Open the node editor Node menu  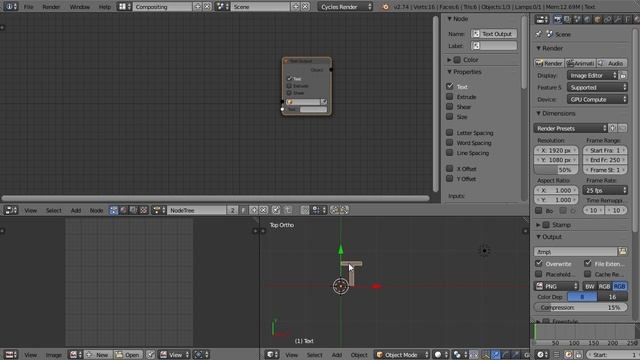tap(96, 210)
